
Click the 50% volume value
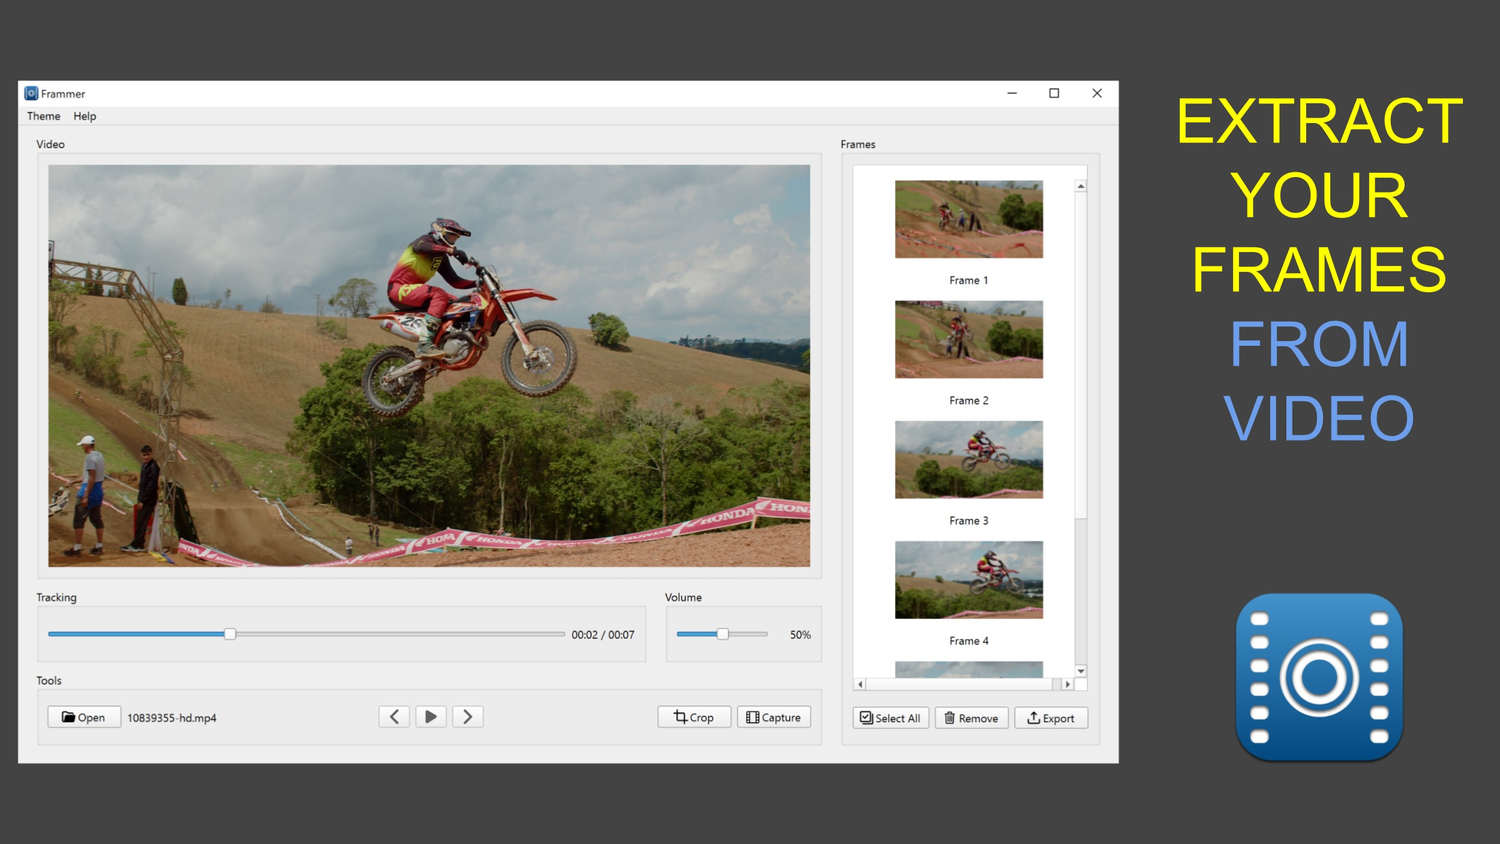[800, 635]
